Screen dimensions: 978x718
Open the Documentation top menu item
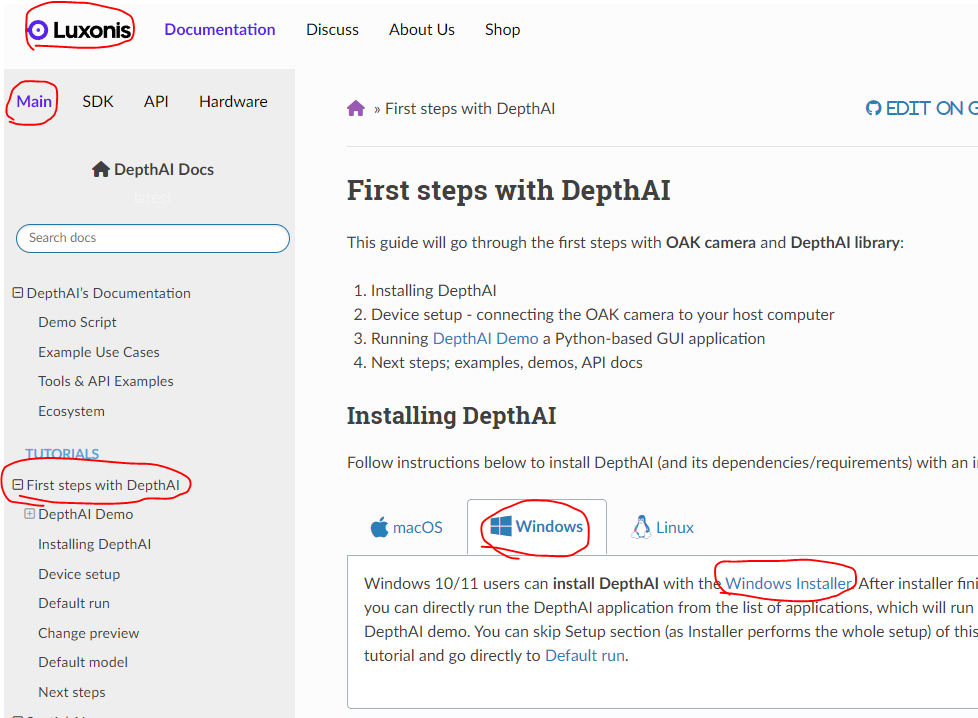click(x=220, y=29)
